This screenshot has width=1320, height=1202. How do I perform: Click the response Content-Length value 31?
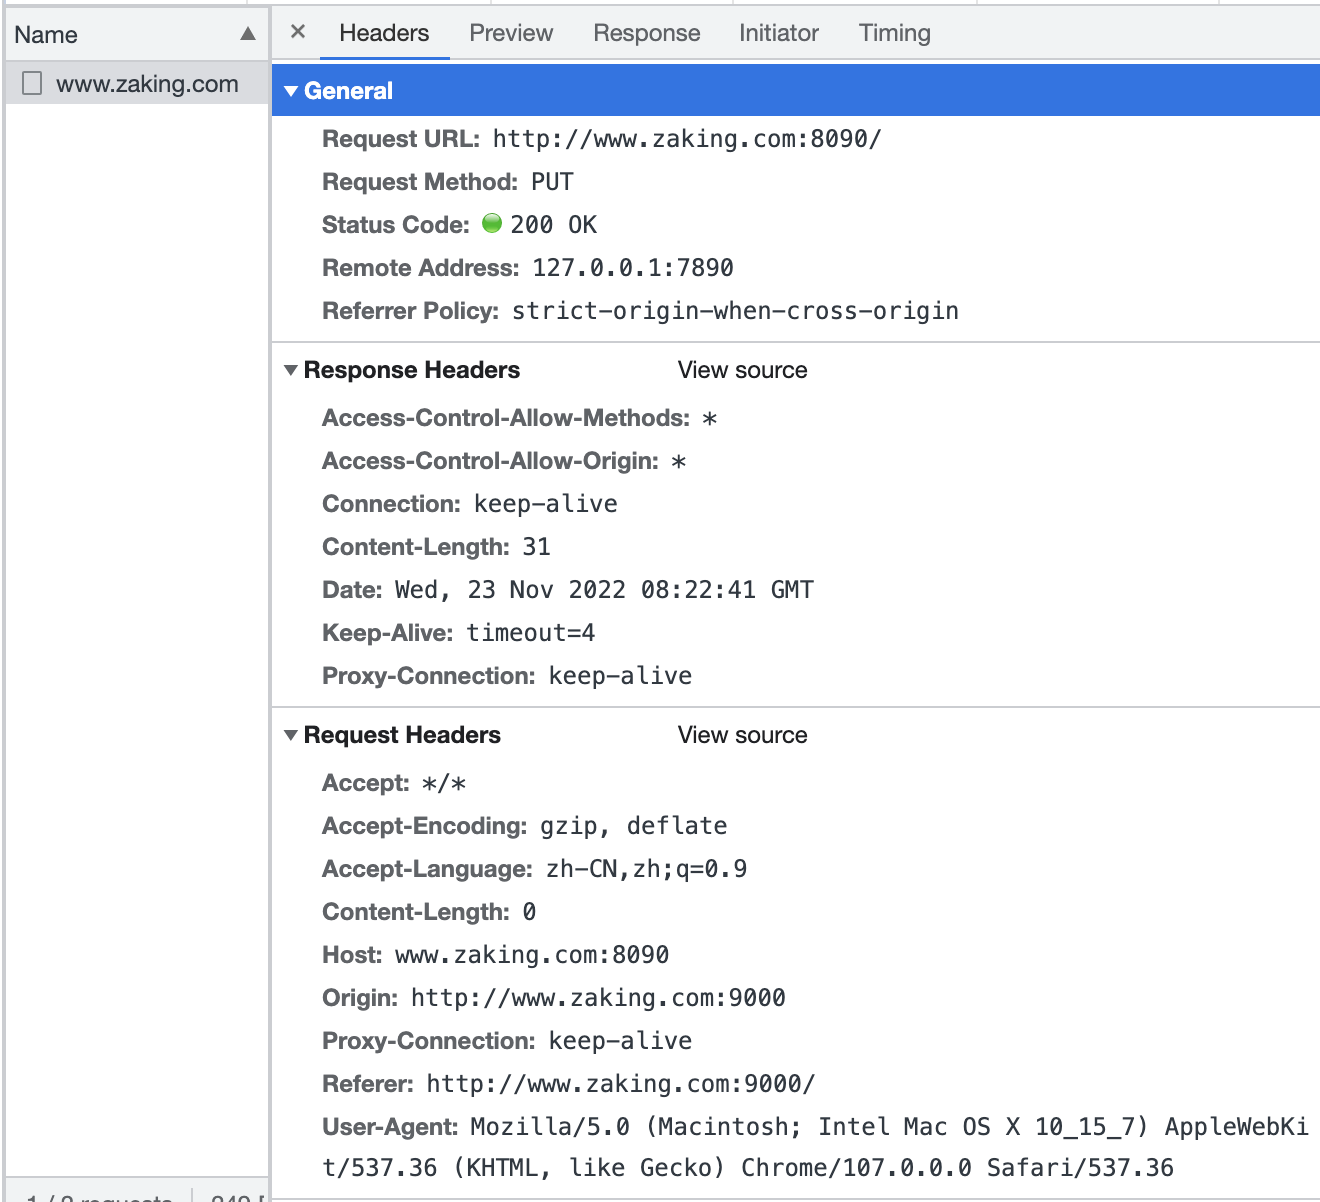point(537,547)
